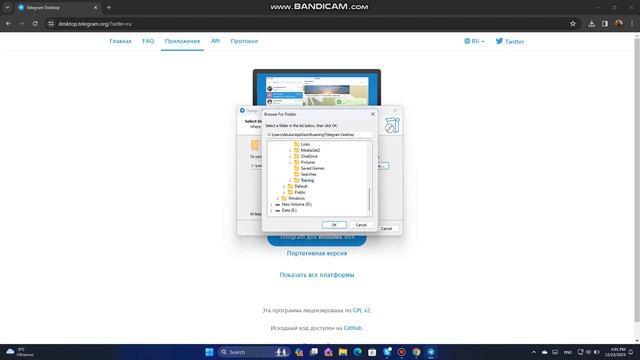The image size is (640, 360).
Task: Expand the MediaGet2 folder arrow
Action: pyautogui.click(x=290, y=151)
